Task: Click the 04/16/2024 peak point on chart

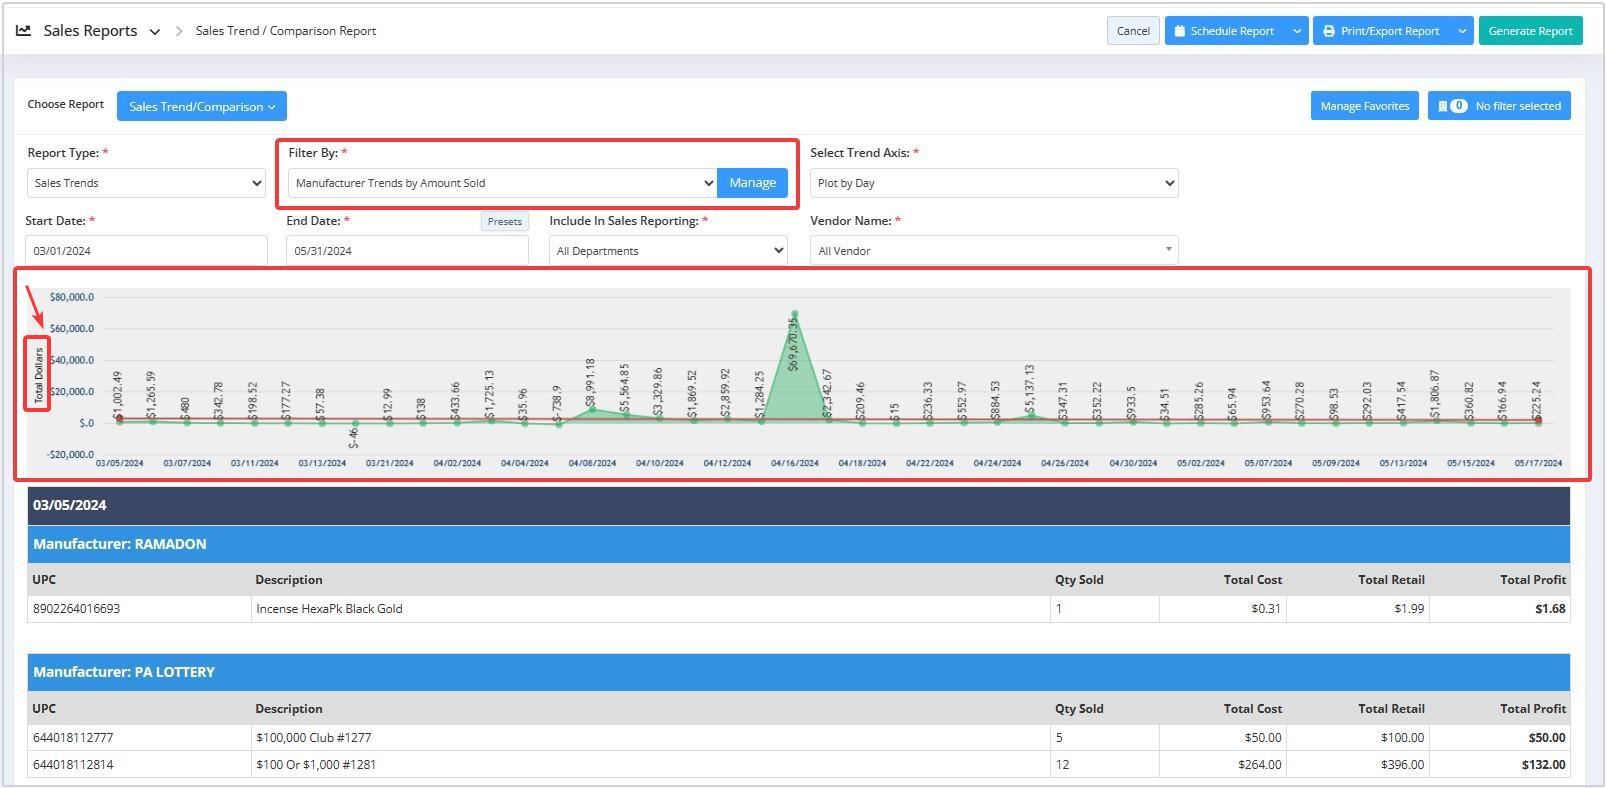Action: [795, 314]
